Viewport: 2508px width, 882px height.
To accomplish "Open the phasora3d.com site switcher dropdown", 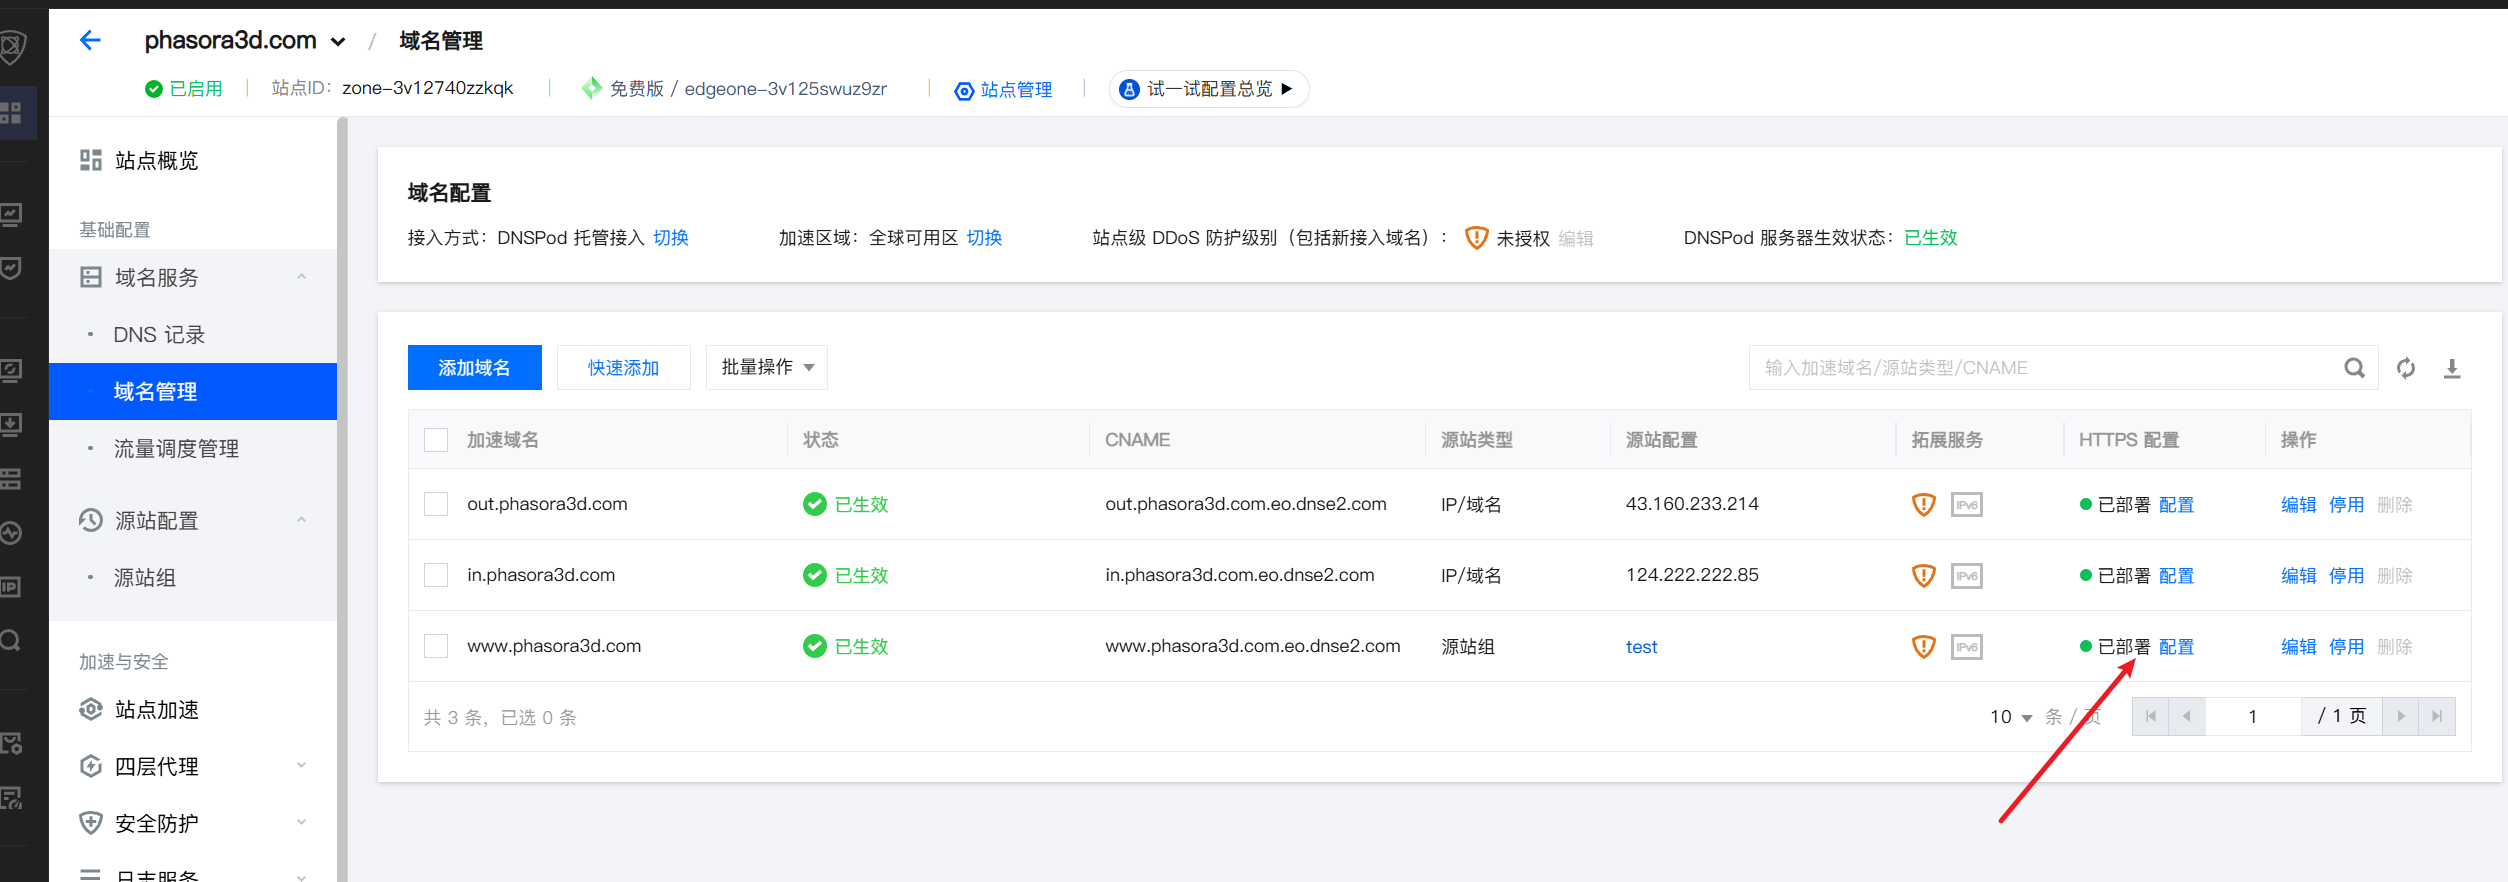I will (338, 42).
